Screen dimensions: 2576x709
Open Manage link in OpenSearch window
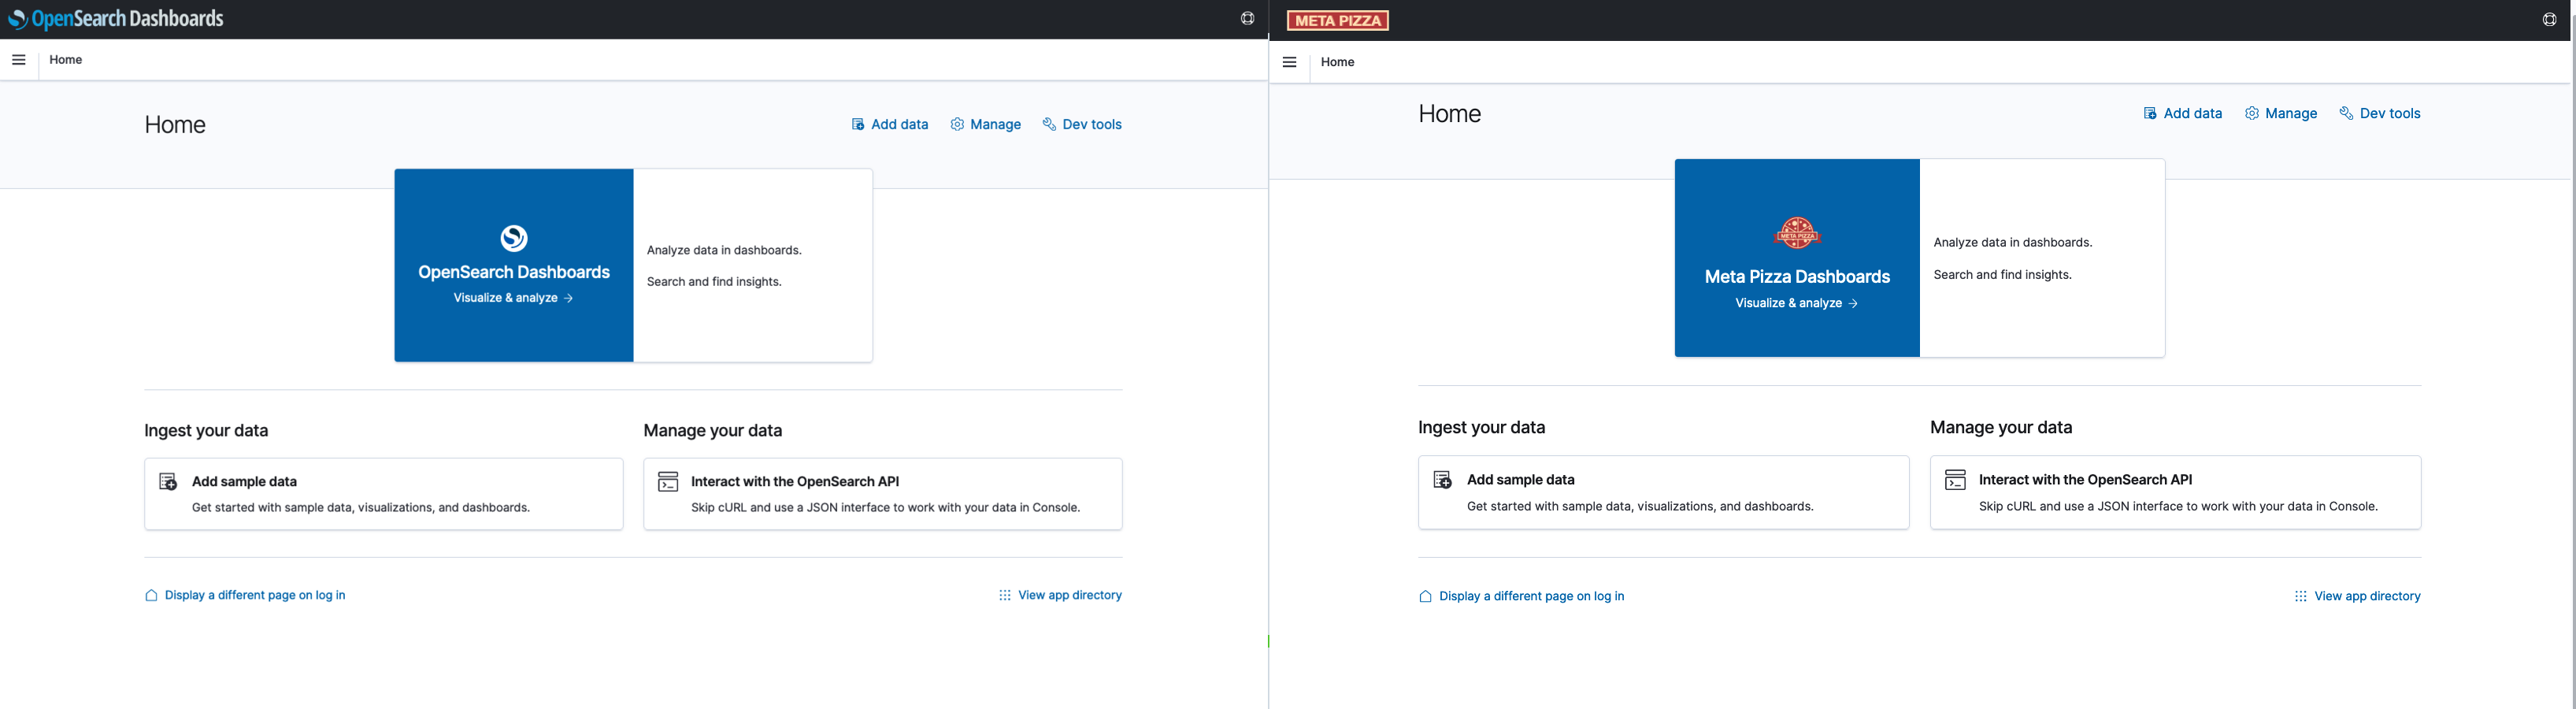click(x=995, y=124)
